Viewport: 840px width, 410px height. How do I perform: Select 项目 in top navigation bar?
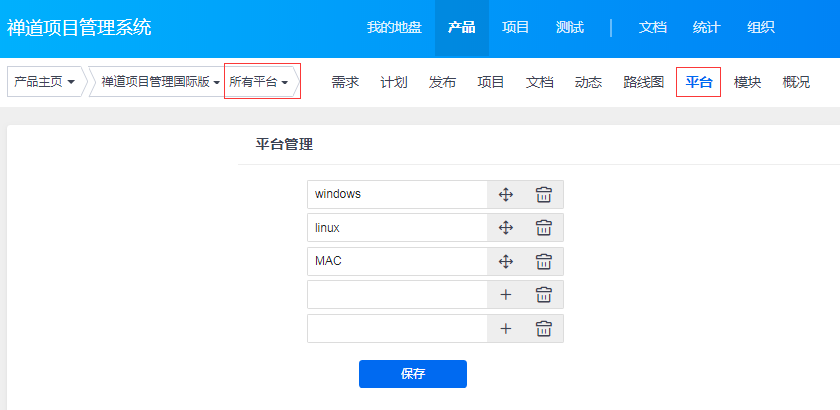(x=515, y=27)
